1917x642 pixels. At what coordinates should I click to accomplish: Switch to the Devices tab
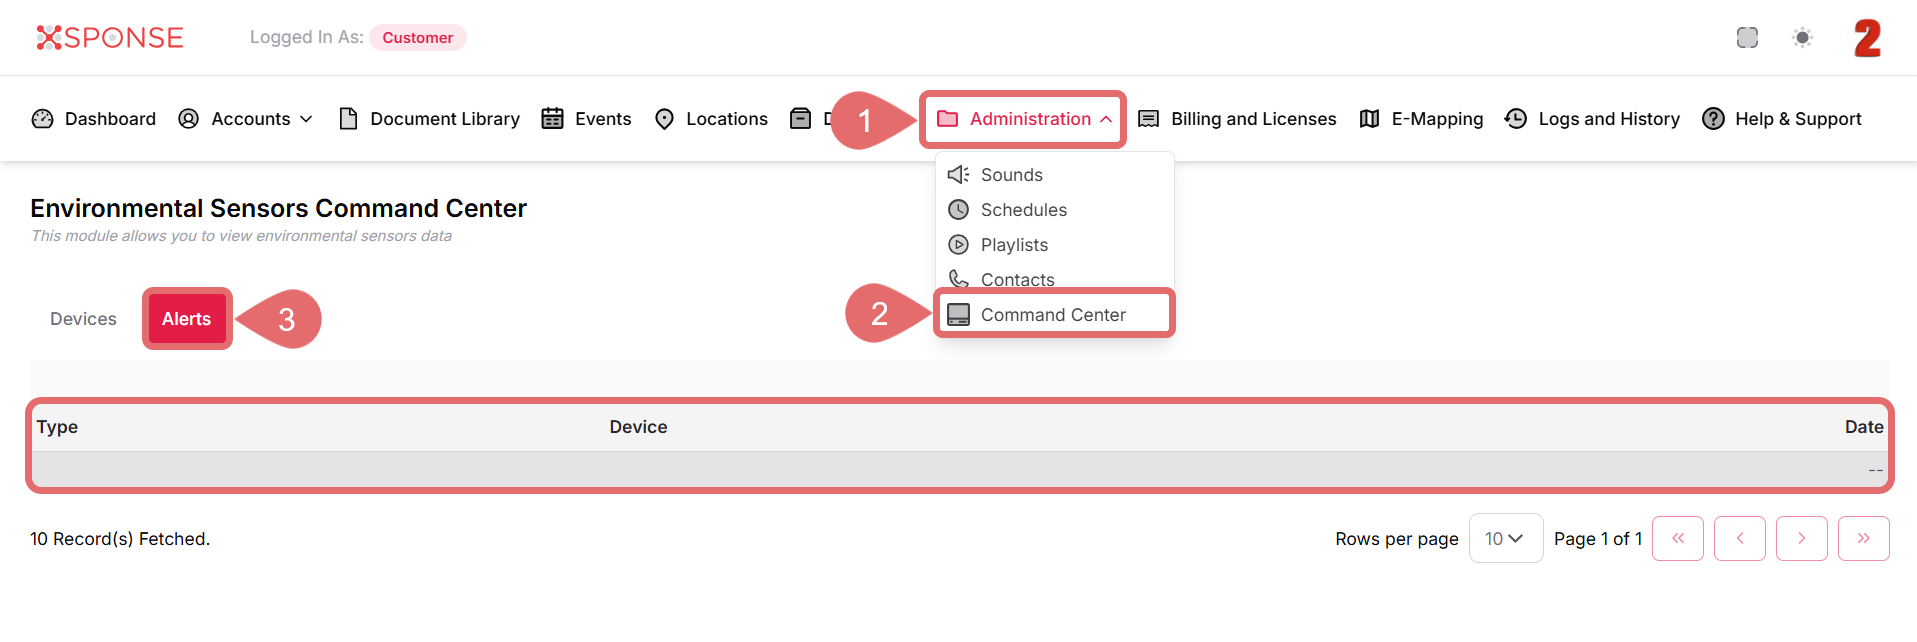83,319
